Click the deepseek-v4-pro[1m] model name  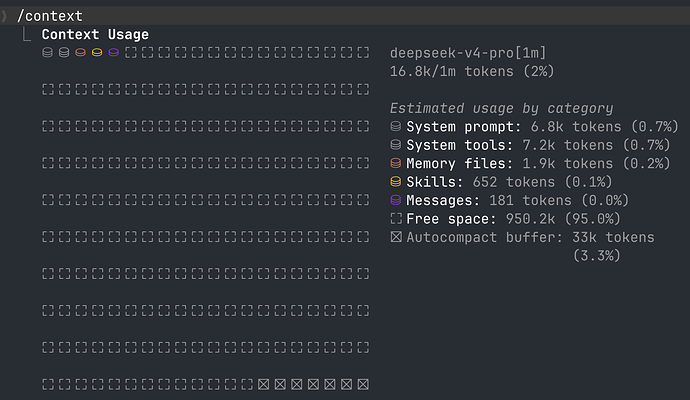click(x=468, y=53)
